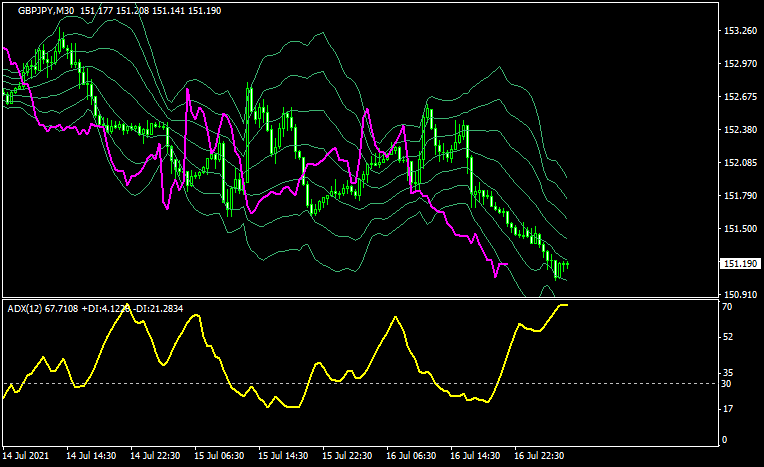Click the 15 Jul 06:30 time label
Image resolution: width=764 pixels, height=467 pixels.
click(x=219, y=456)
